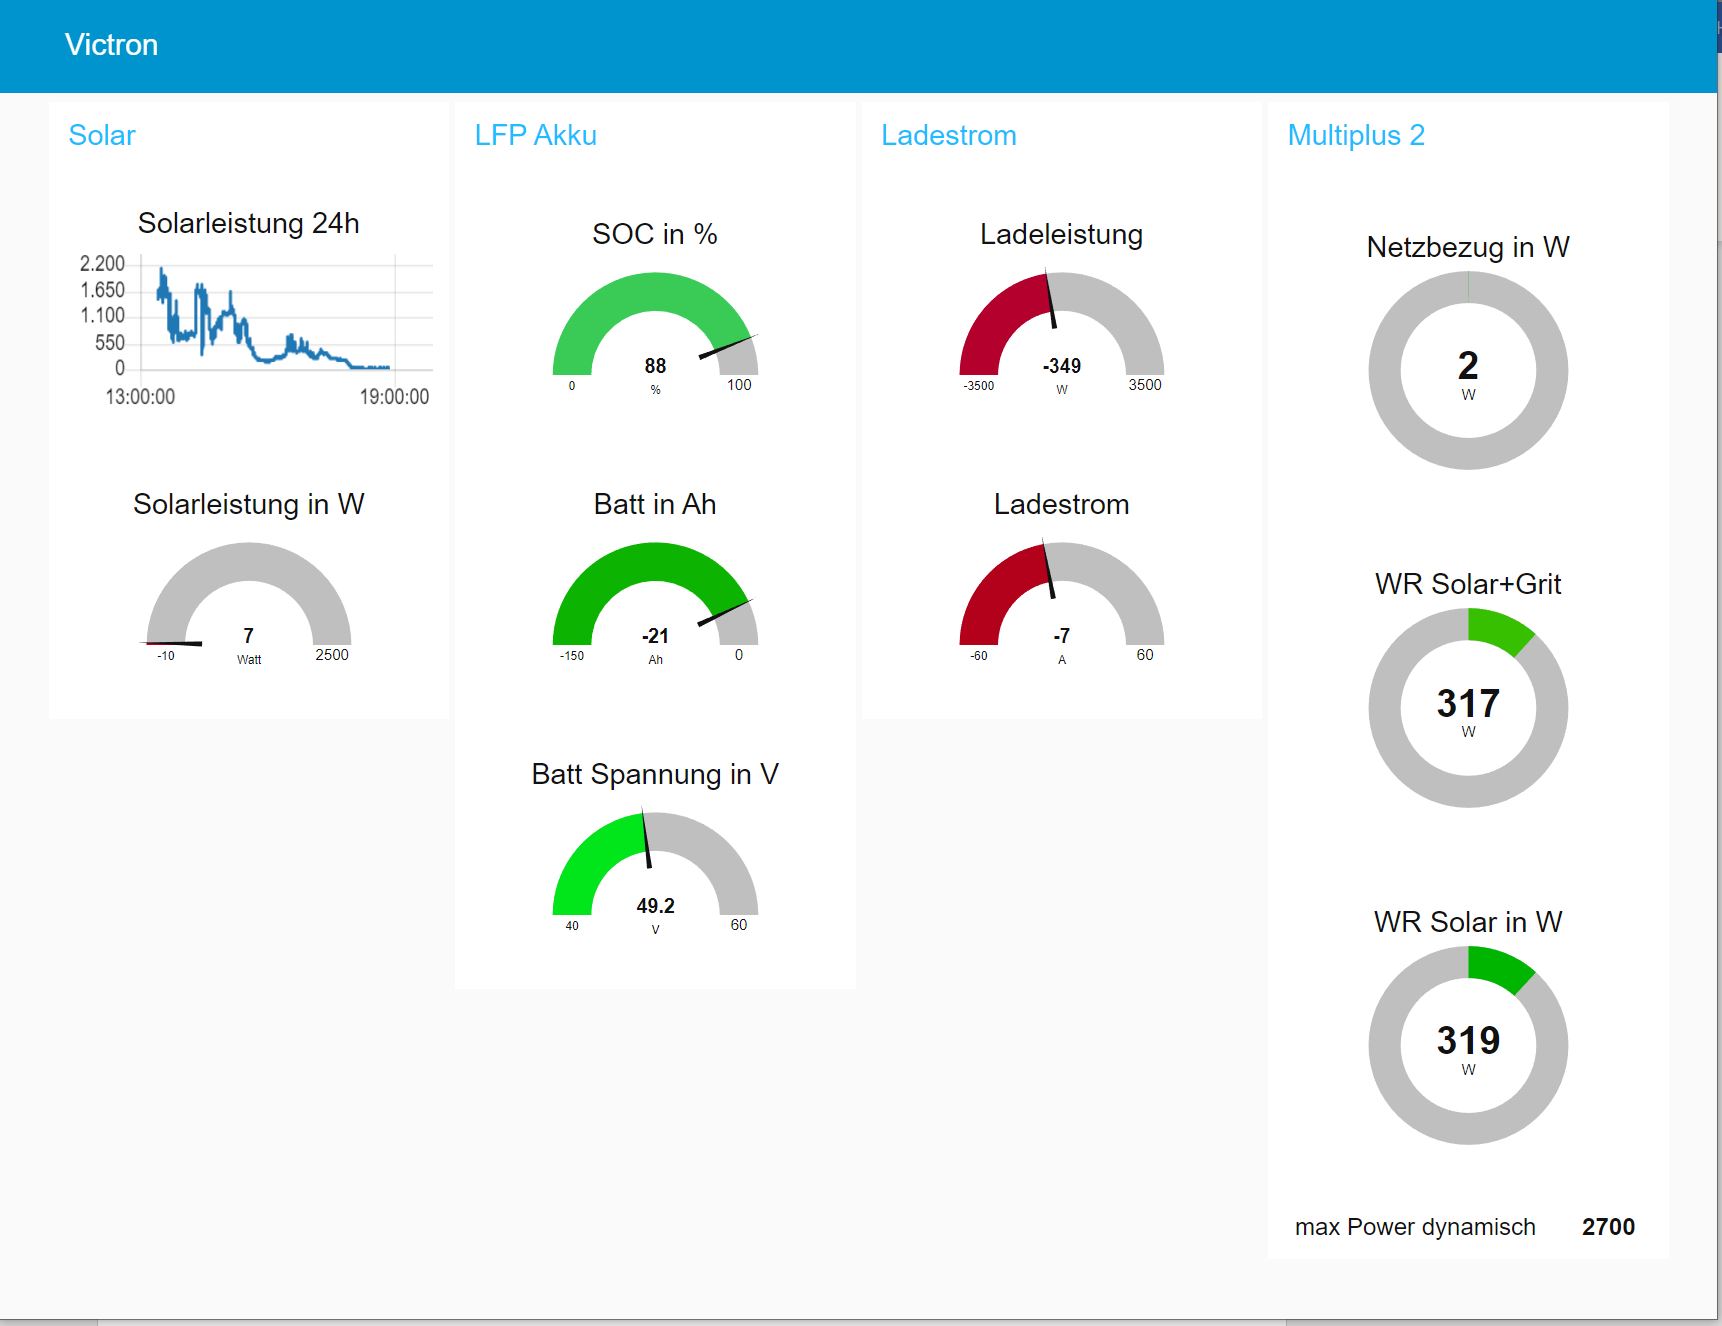Click the max Power dynamisch label
This screenshot has width=1722, height=1326.
(1414, 1227)
